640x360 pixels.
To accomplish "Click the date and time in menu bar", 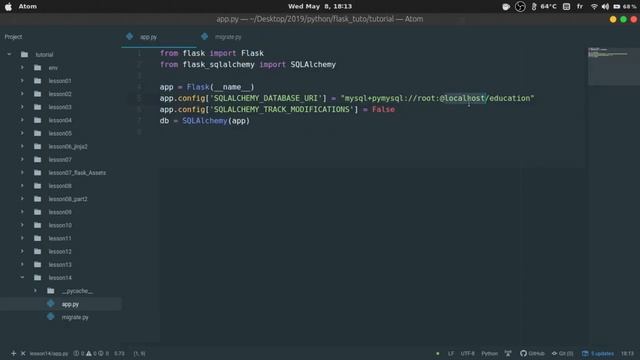I will pos(320,7).
